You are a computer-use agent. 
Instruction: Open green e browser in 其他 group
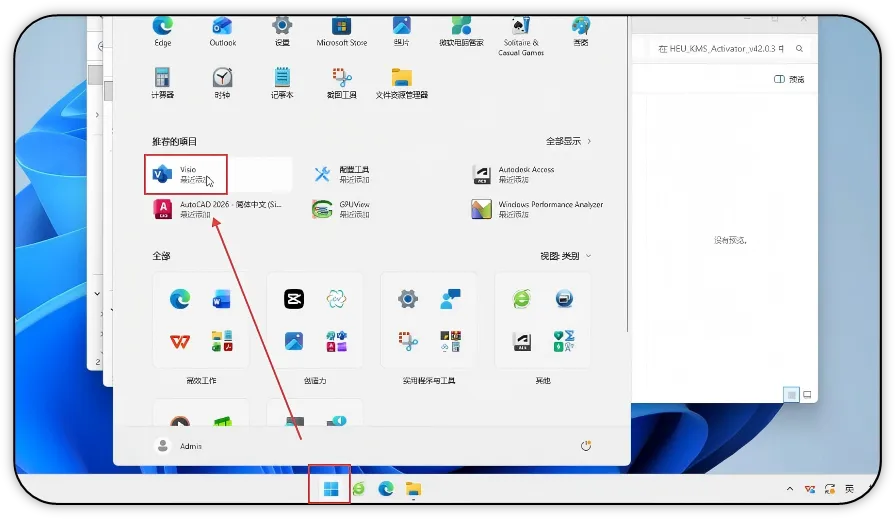pyautogui.click(x=522, y=299)
